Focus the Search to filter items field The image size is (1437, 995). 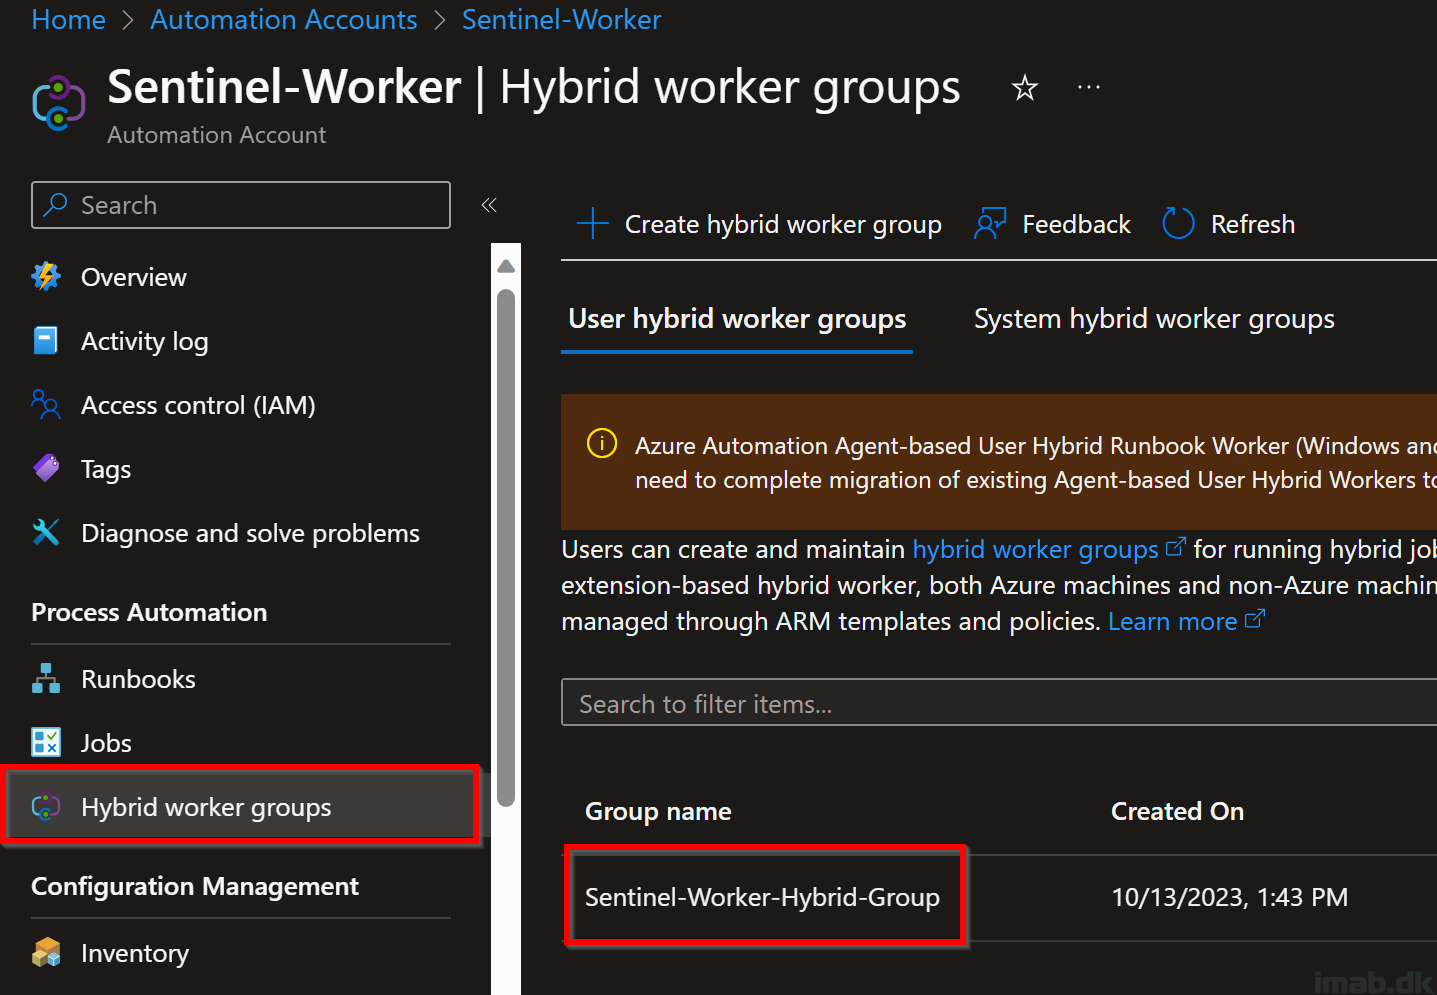coord(999,703)
